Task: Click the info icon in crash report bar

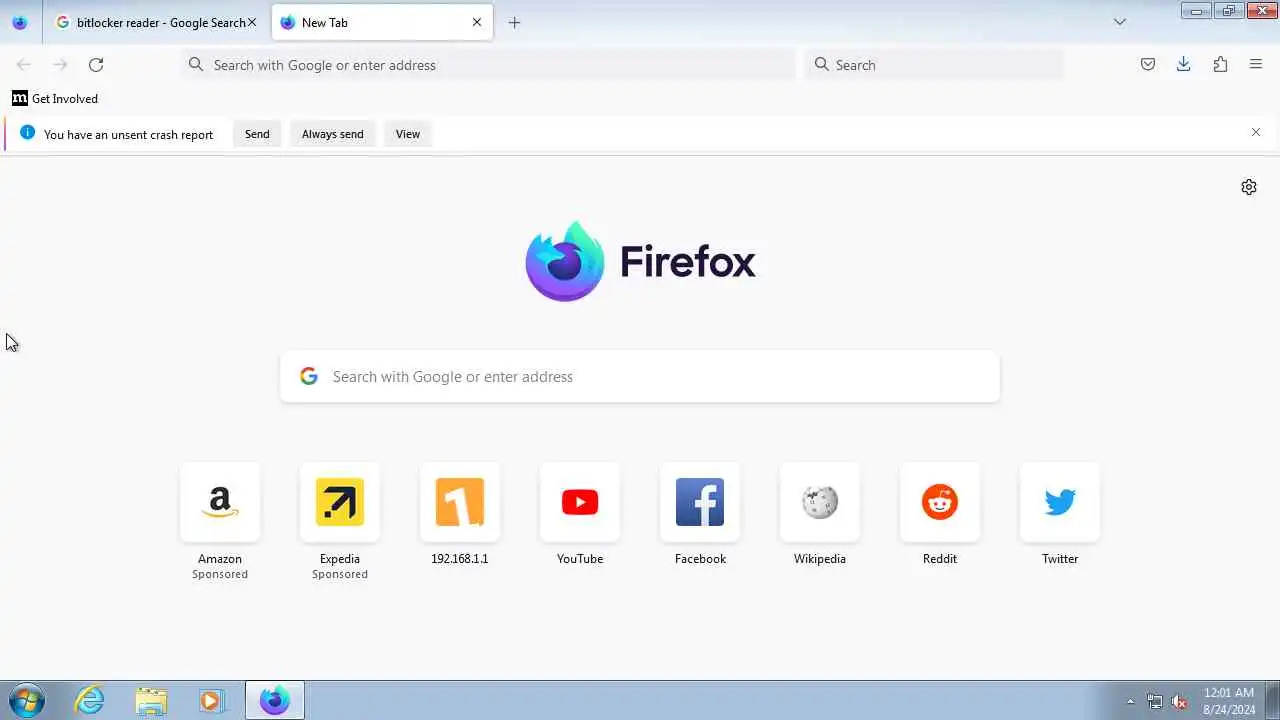Action: (x=27, y=133)
